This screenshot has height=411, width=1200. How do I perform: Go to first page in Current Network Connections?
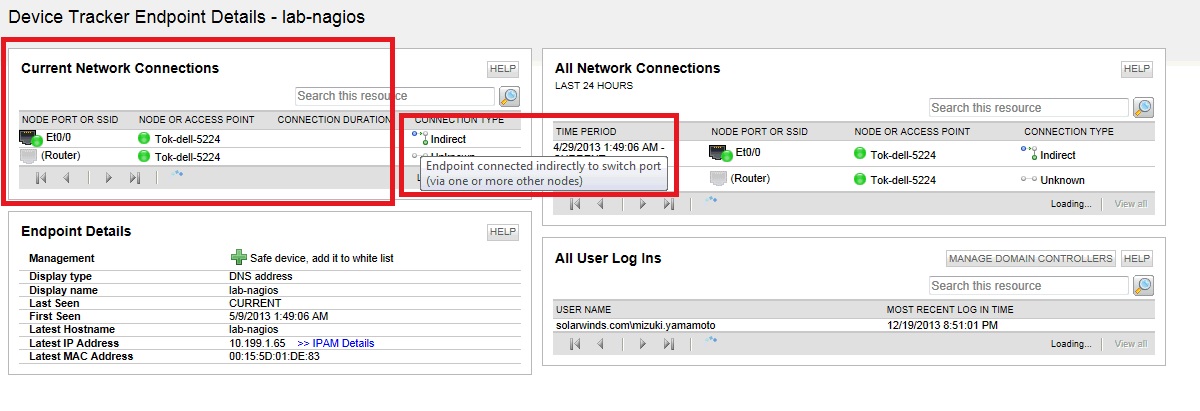point(41,178)
